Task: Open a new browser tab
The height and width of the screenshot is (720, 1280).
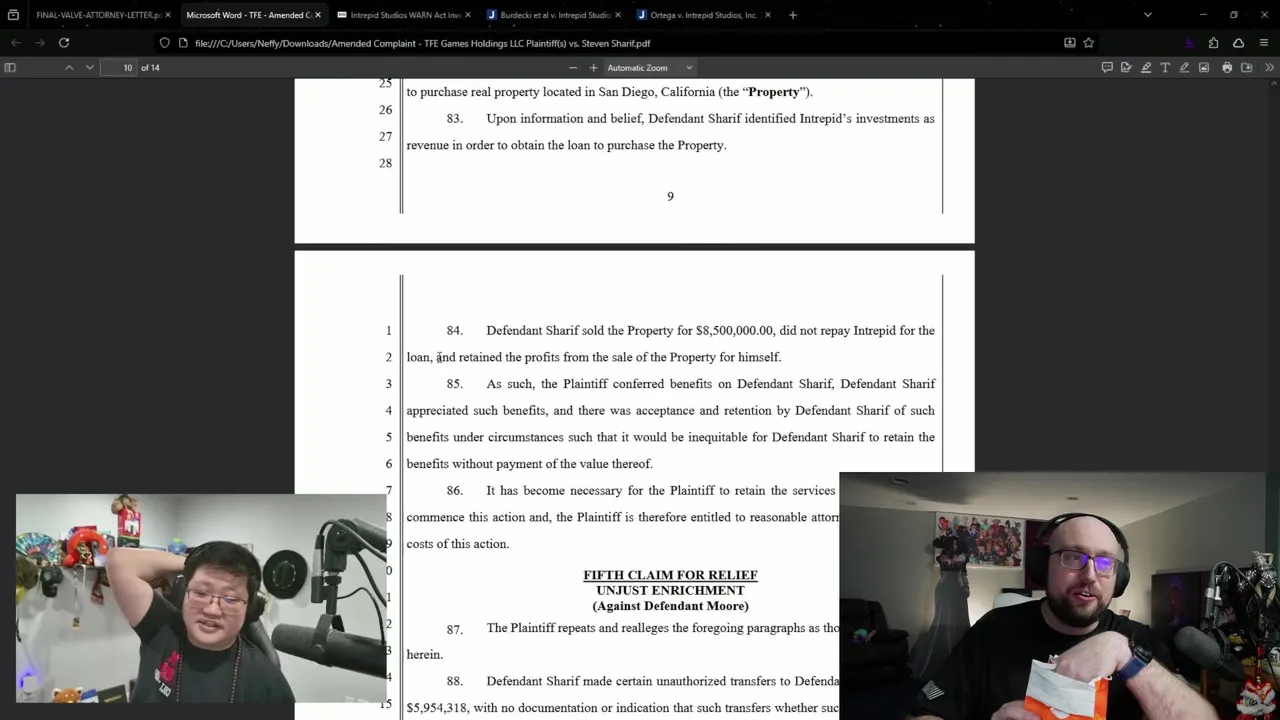Action: point(793,15)
